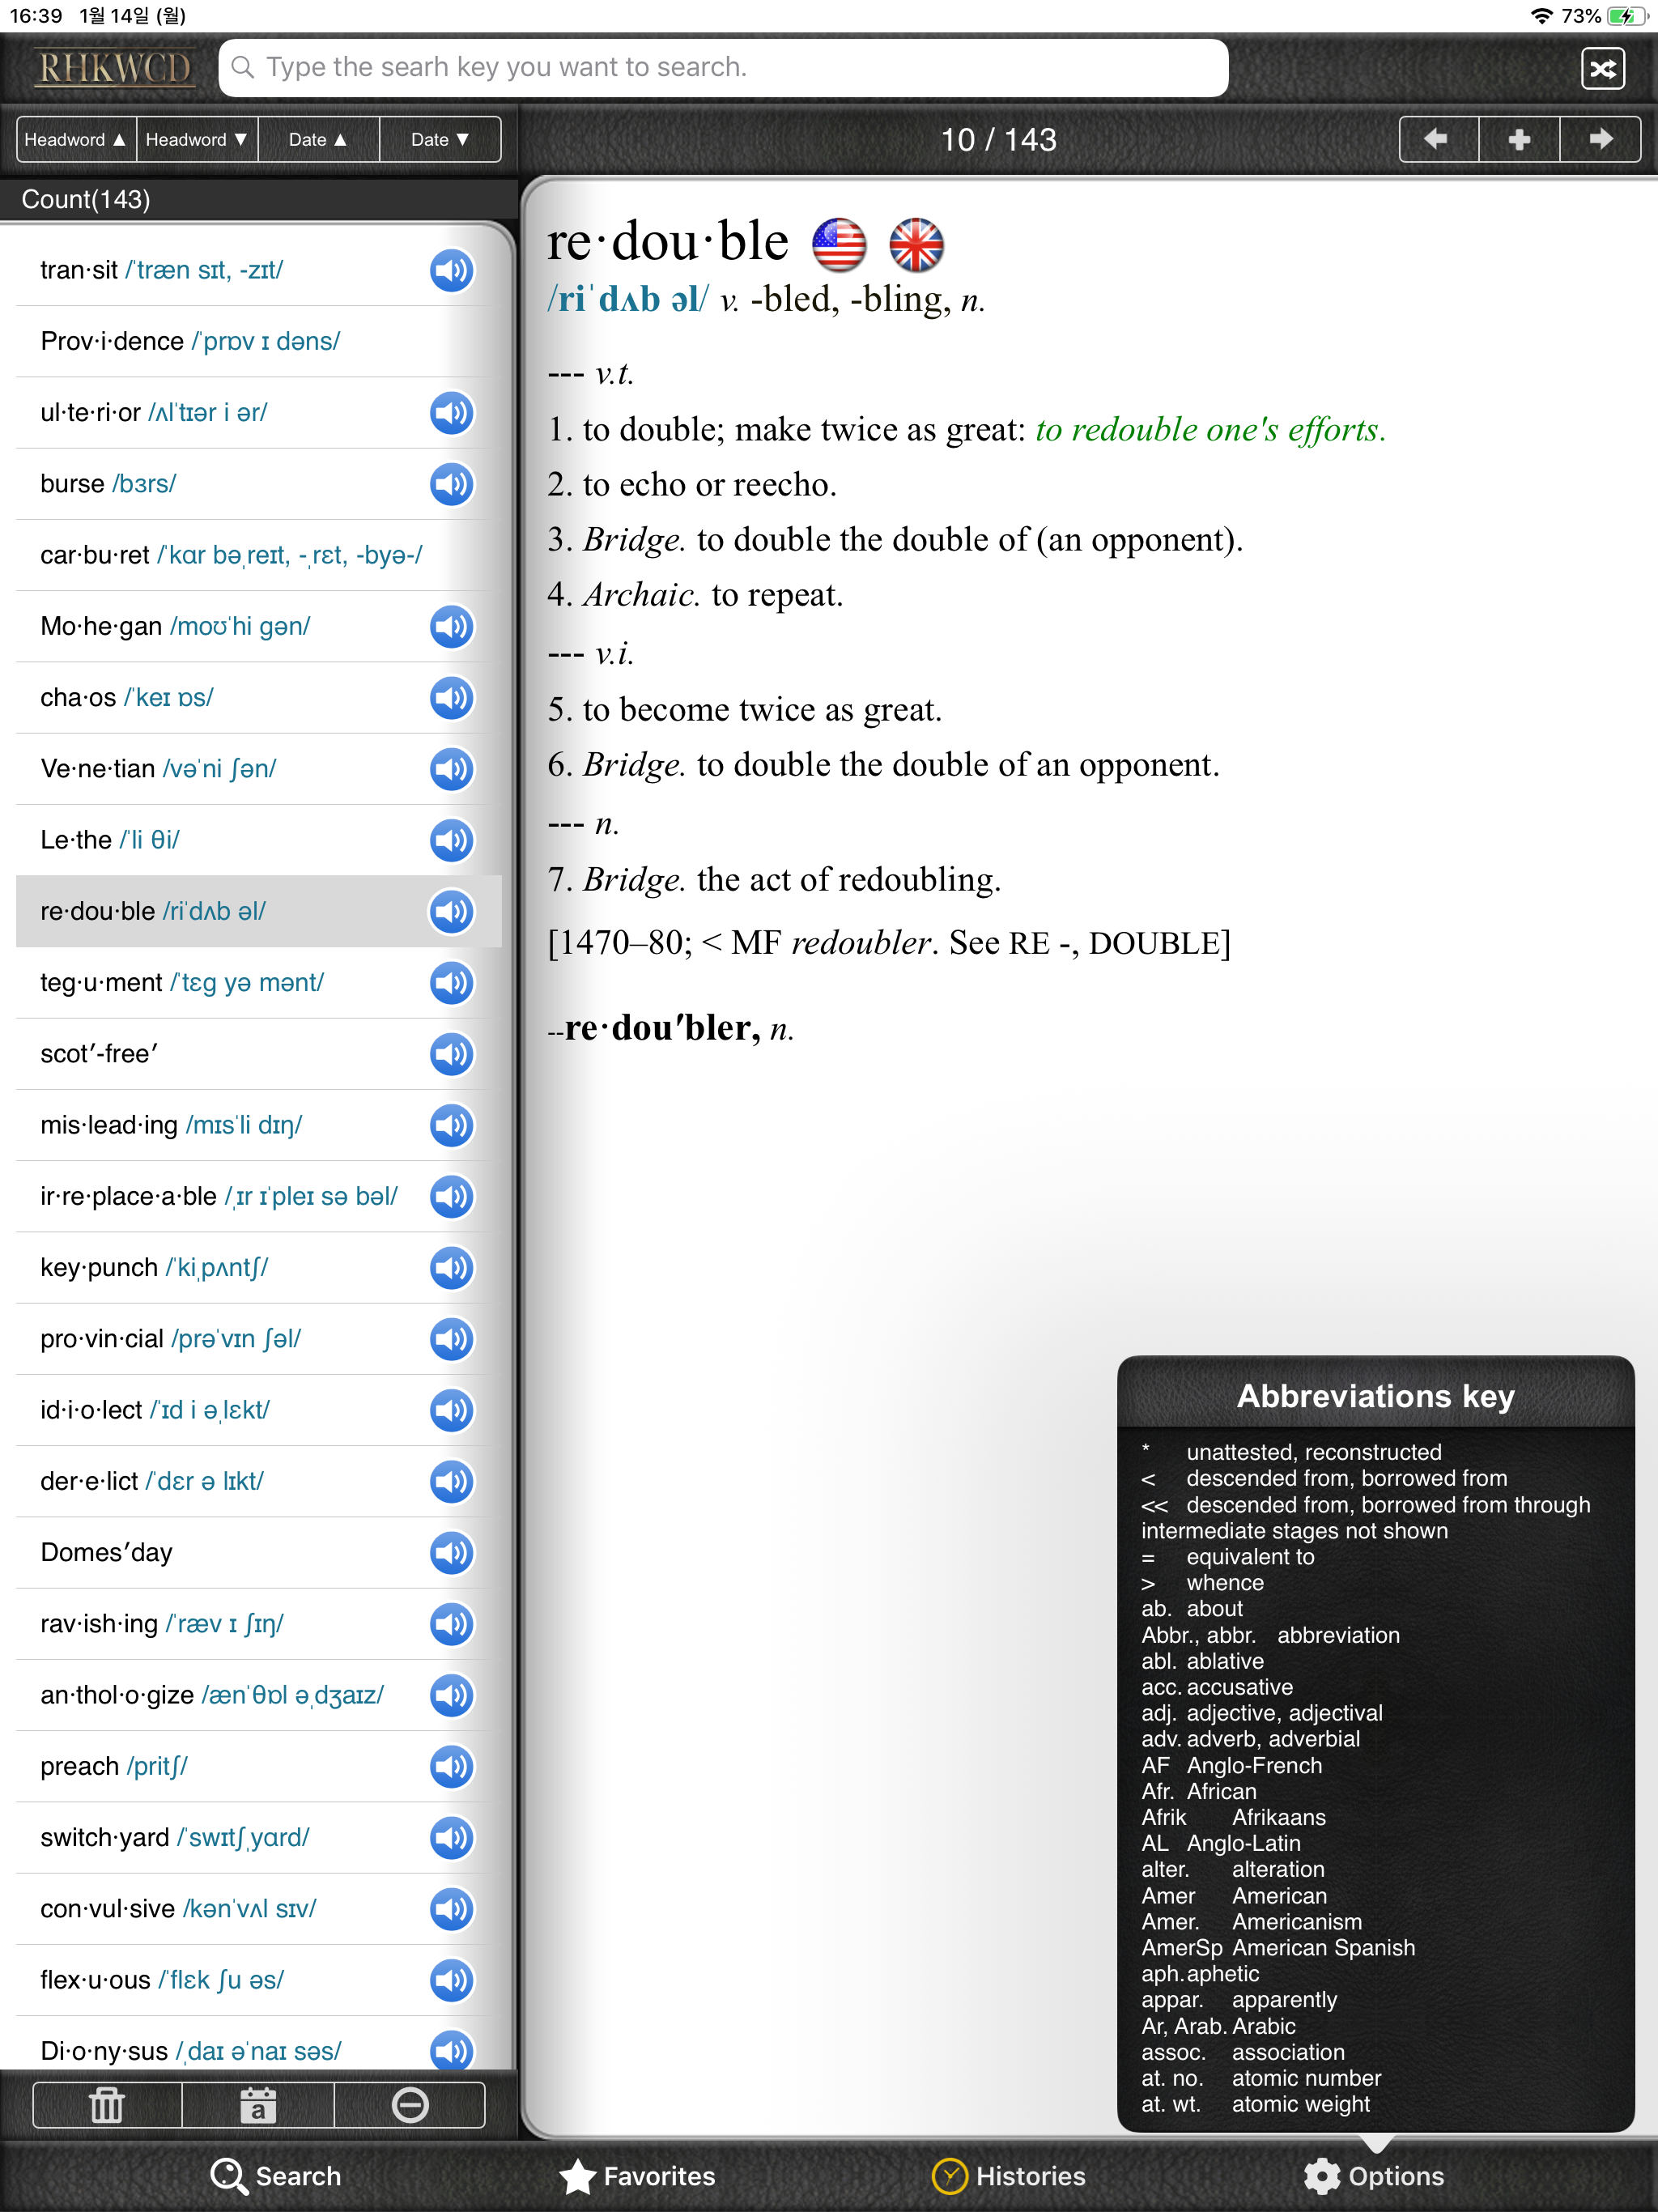Tap the calendar date delete icon
This screenshot has height=2212, width=1658.
258,2105
